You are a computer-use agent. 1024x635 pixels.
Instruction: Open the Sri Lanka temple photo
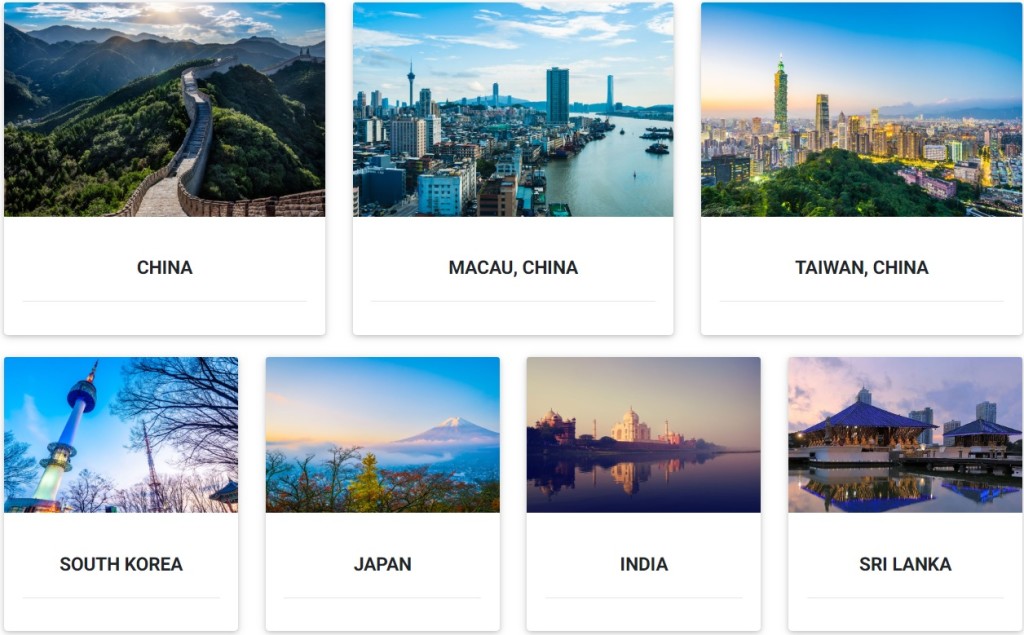(905, 434)
